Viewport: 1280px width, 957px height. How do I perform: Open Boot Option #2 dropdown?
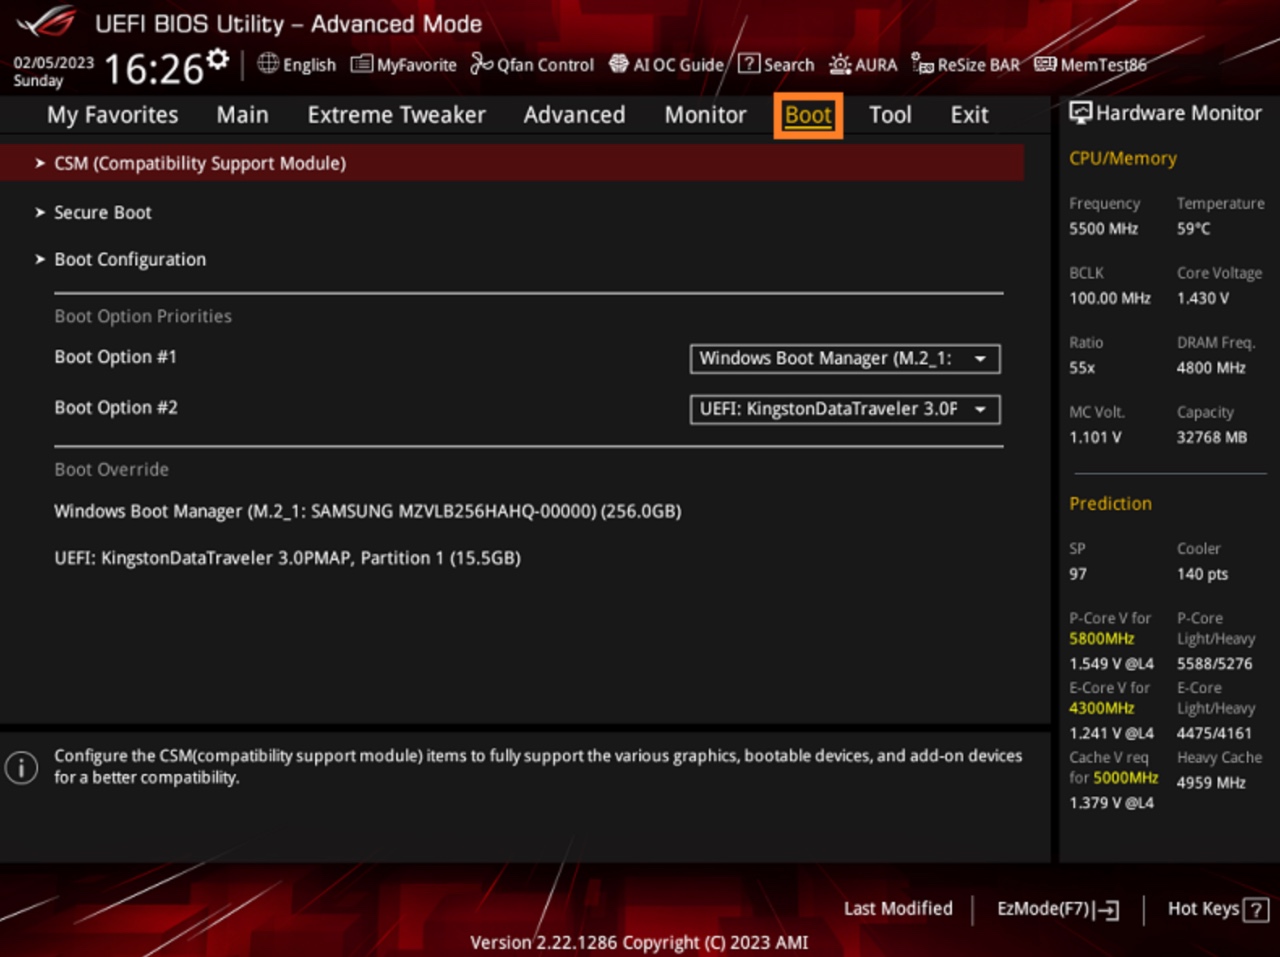coord(845,409)
